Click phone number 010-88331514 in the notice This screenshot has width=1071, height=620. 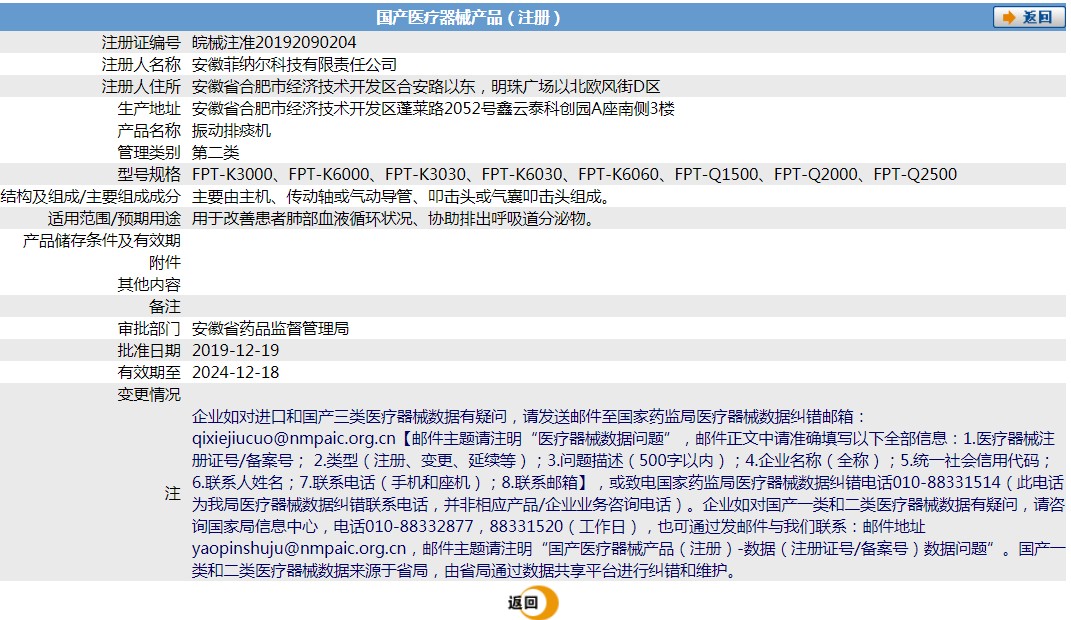pyautogui.click(x=947, y=482)
